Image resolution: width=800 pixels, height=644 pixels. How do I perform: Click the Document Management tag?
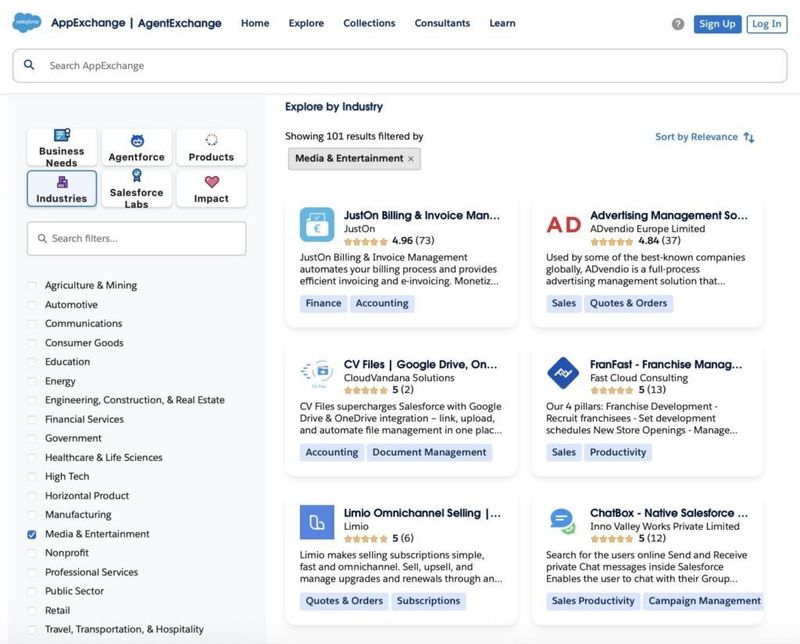[429, 452]
